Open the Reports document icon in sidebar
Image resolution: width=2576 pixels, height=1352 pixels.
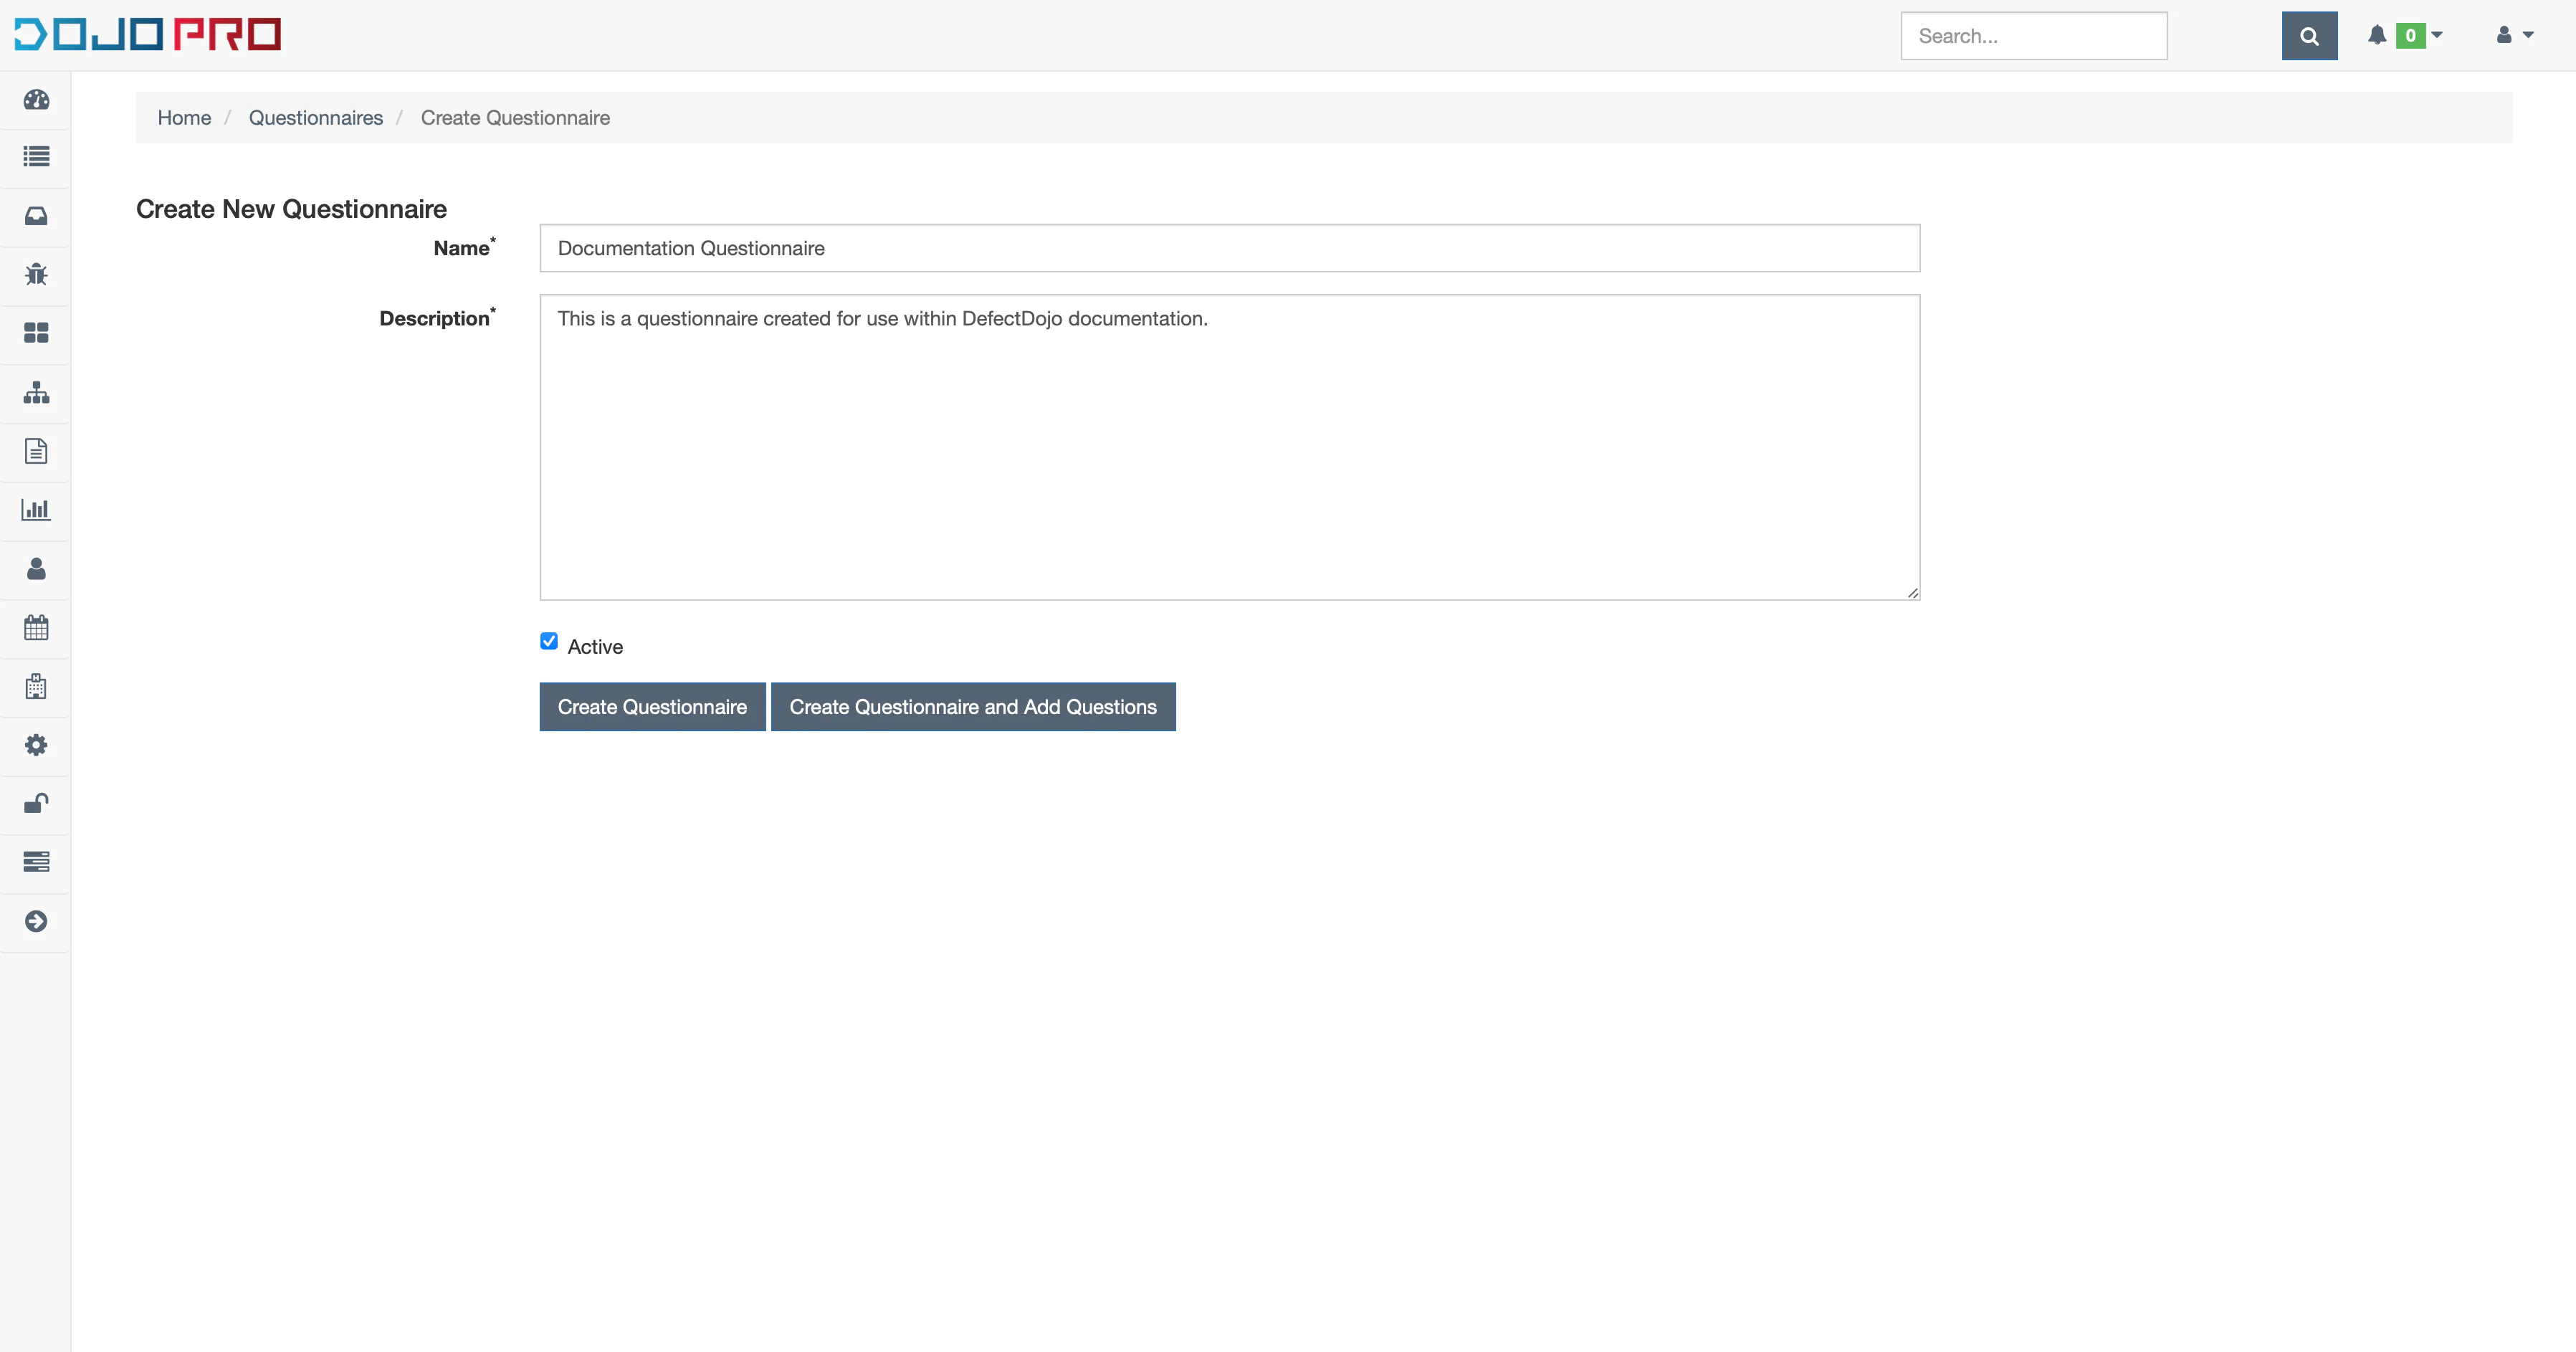pos(36,451)
